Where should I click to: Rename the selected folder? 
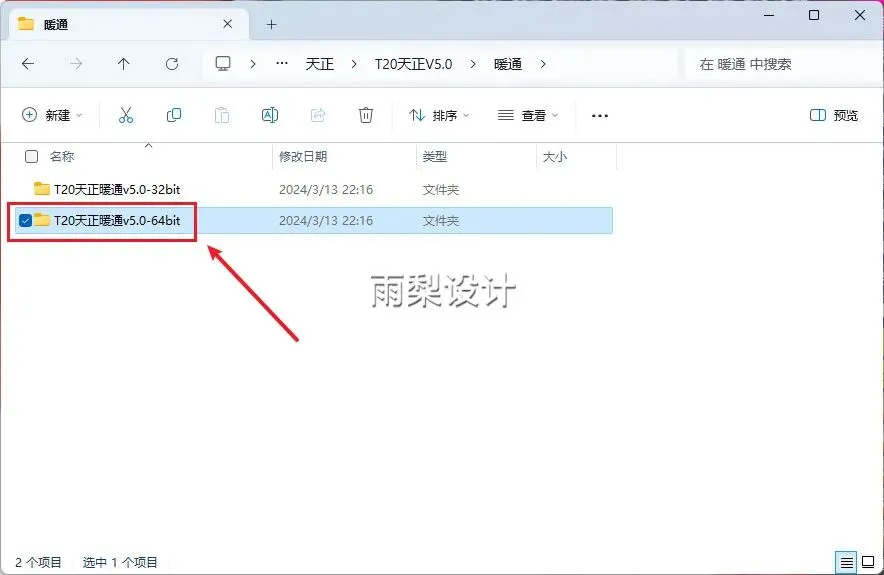[x=270, y=115]
